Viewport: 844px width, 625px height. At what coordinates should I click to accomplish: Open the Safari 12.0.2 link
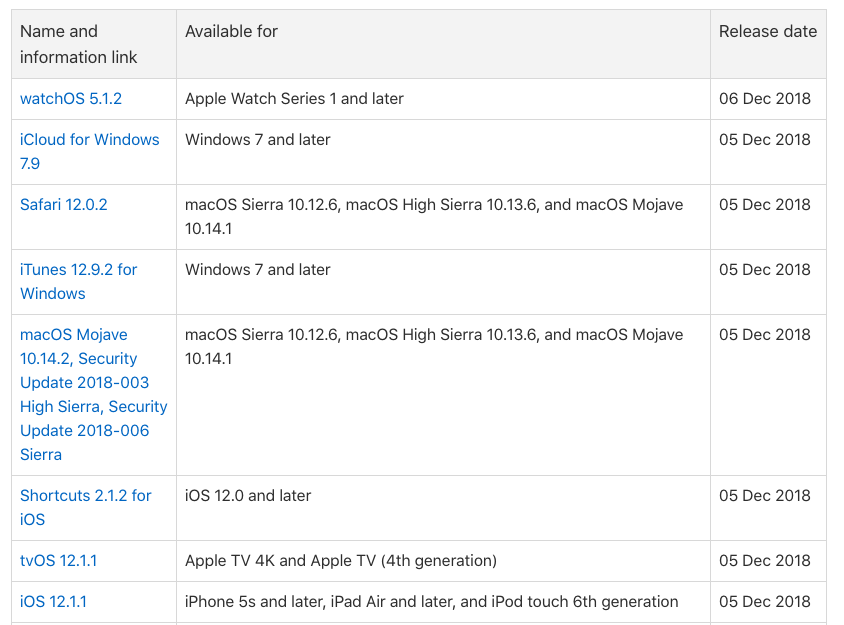[64, 205]
